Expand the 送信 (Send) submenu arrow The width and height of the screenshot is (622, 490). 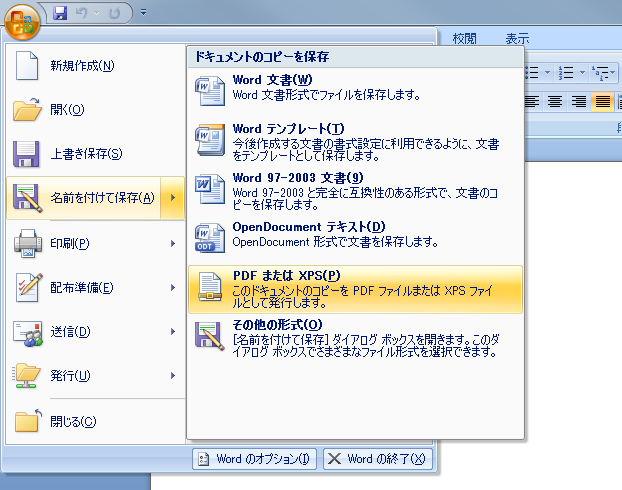click(174, 331)
